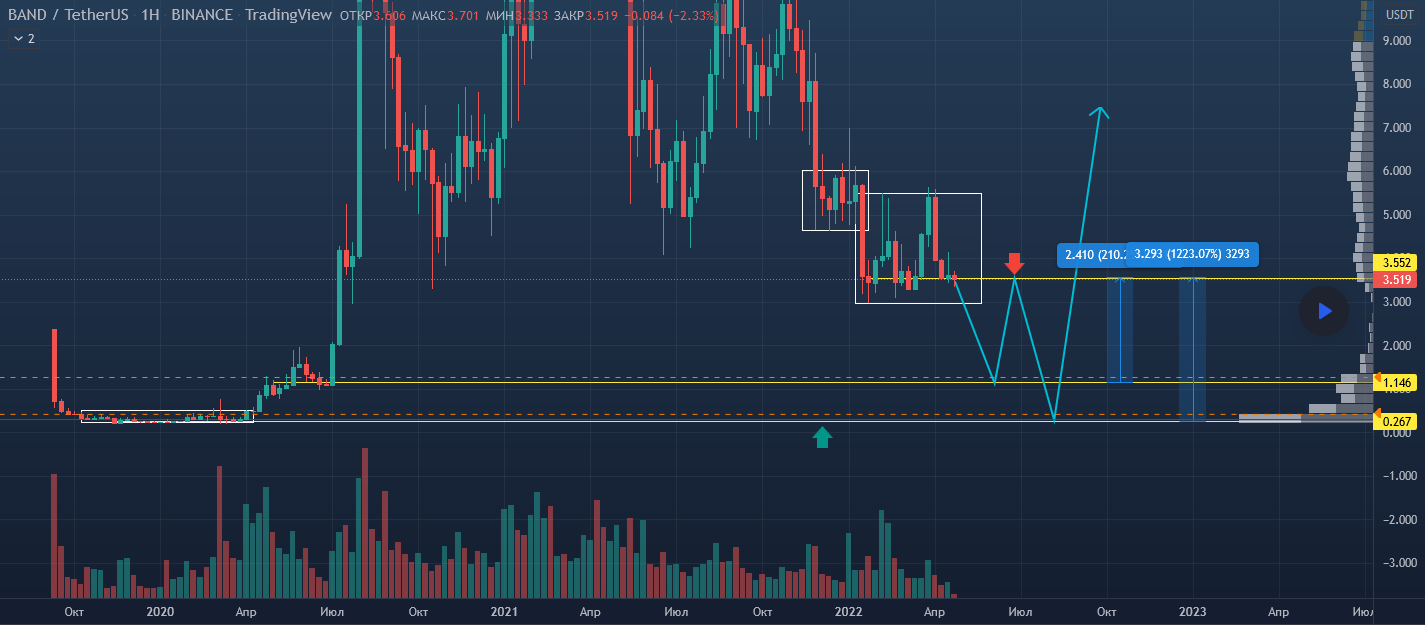Click the 6.000 price axis label
The image size is (1425, 625).
[1397, 171]
